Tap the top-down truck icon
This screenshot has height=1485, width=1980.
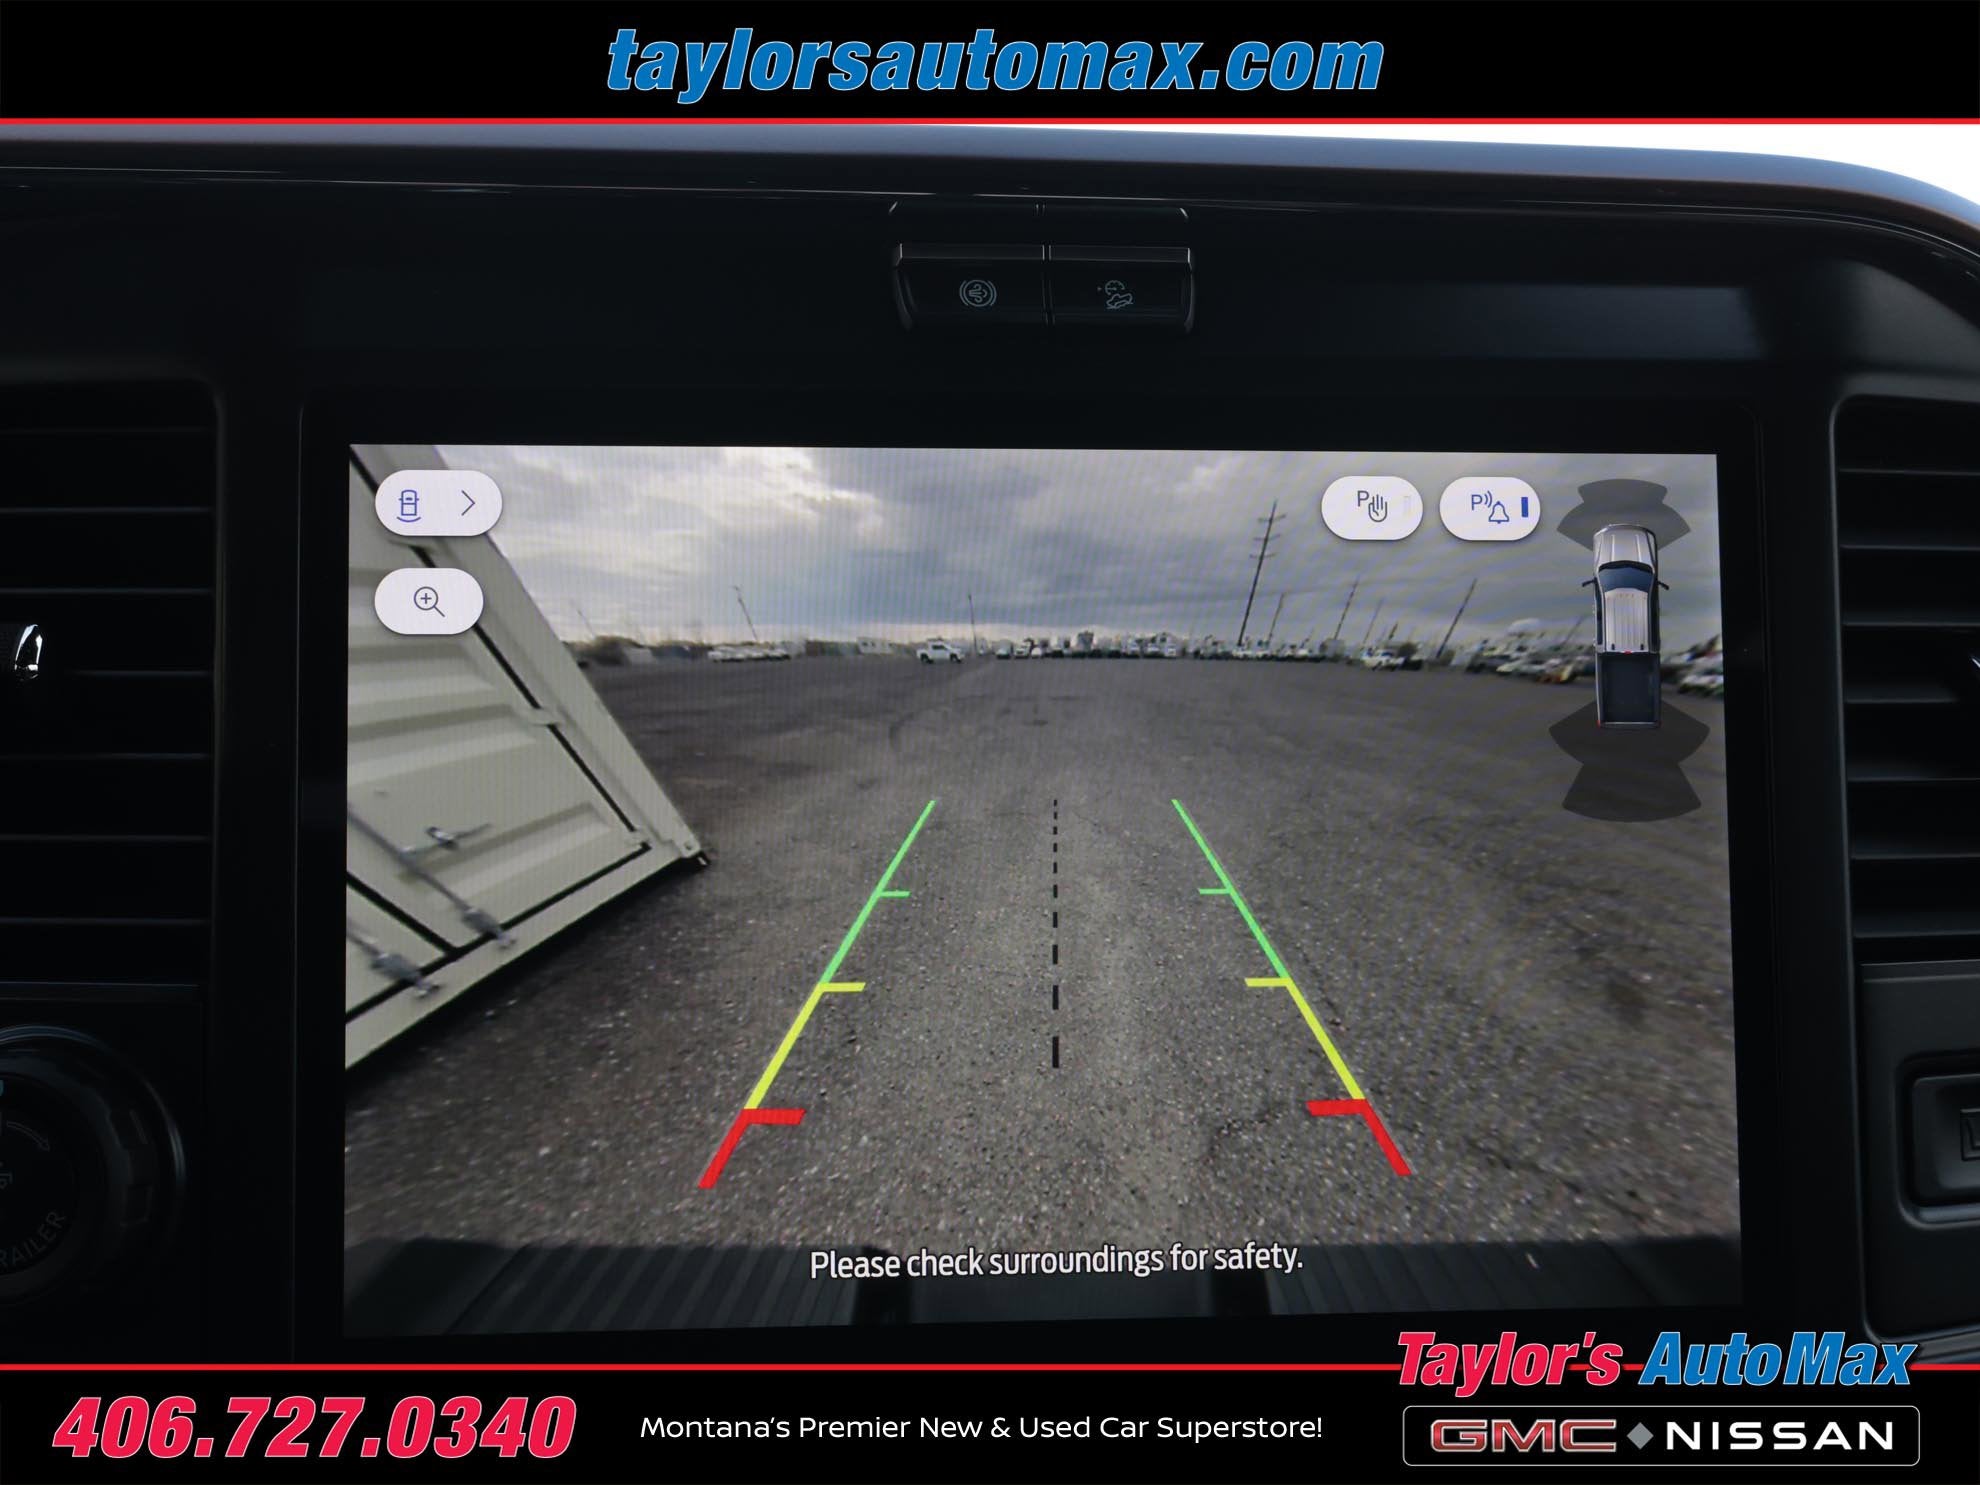coord(1627,625)
